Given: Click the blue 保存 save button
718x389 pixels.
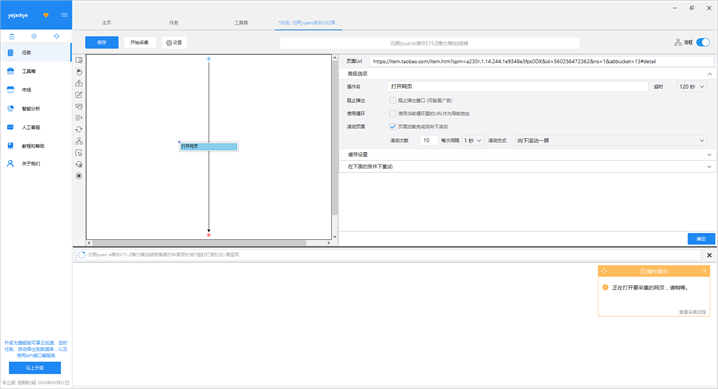Looking at the screenshot, I should point(102,43).
